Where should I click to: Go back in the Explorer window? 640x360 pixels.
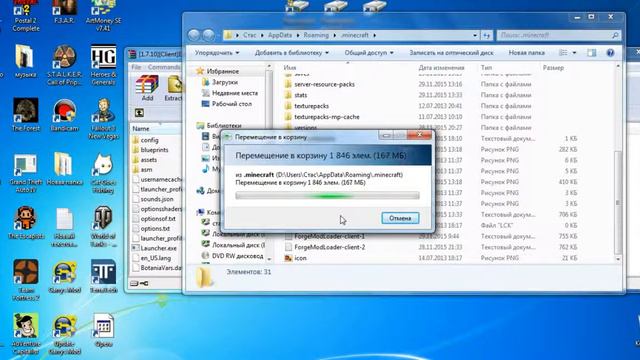click(194, 35)
